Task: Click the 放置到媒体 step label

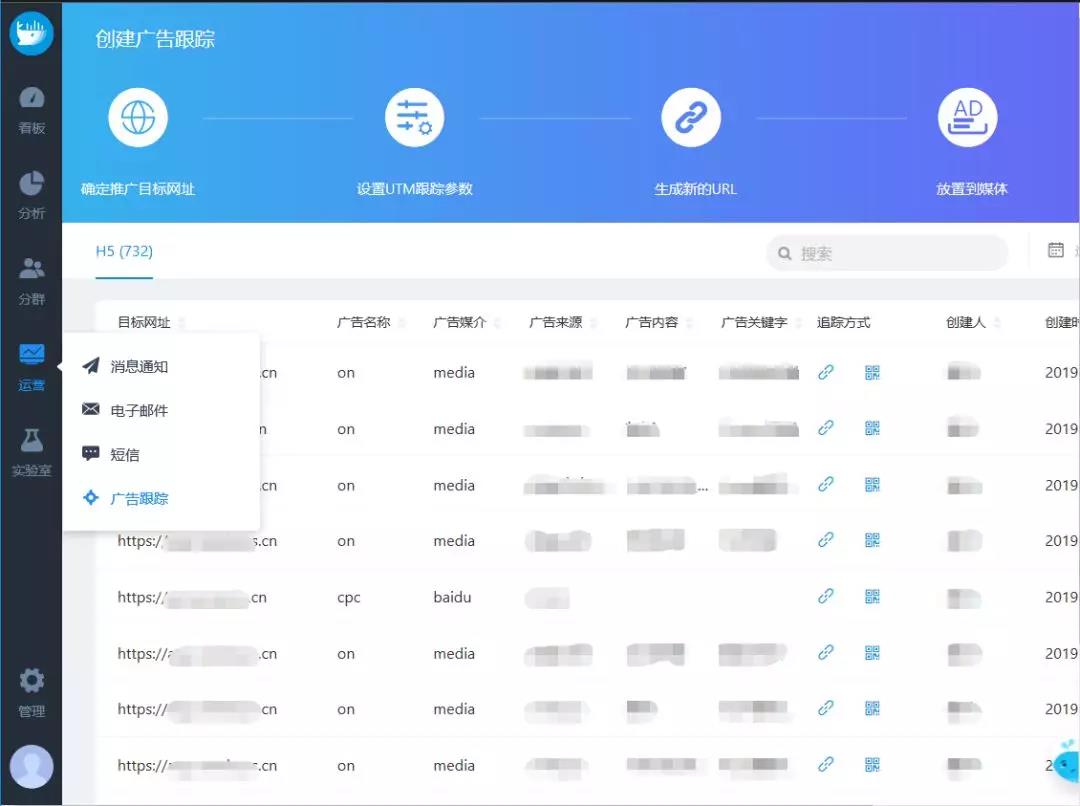Action: click(971, 189)
